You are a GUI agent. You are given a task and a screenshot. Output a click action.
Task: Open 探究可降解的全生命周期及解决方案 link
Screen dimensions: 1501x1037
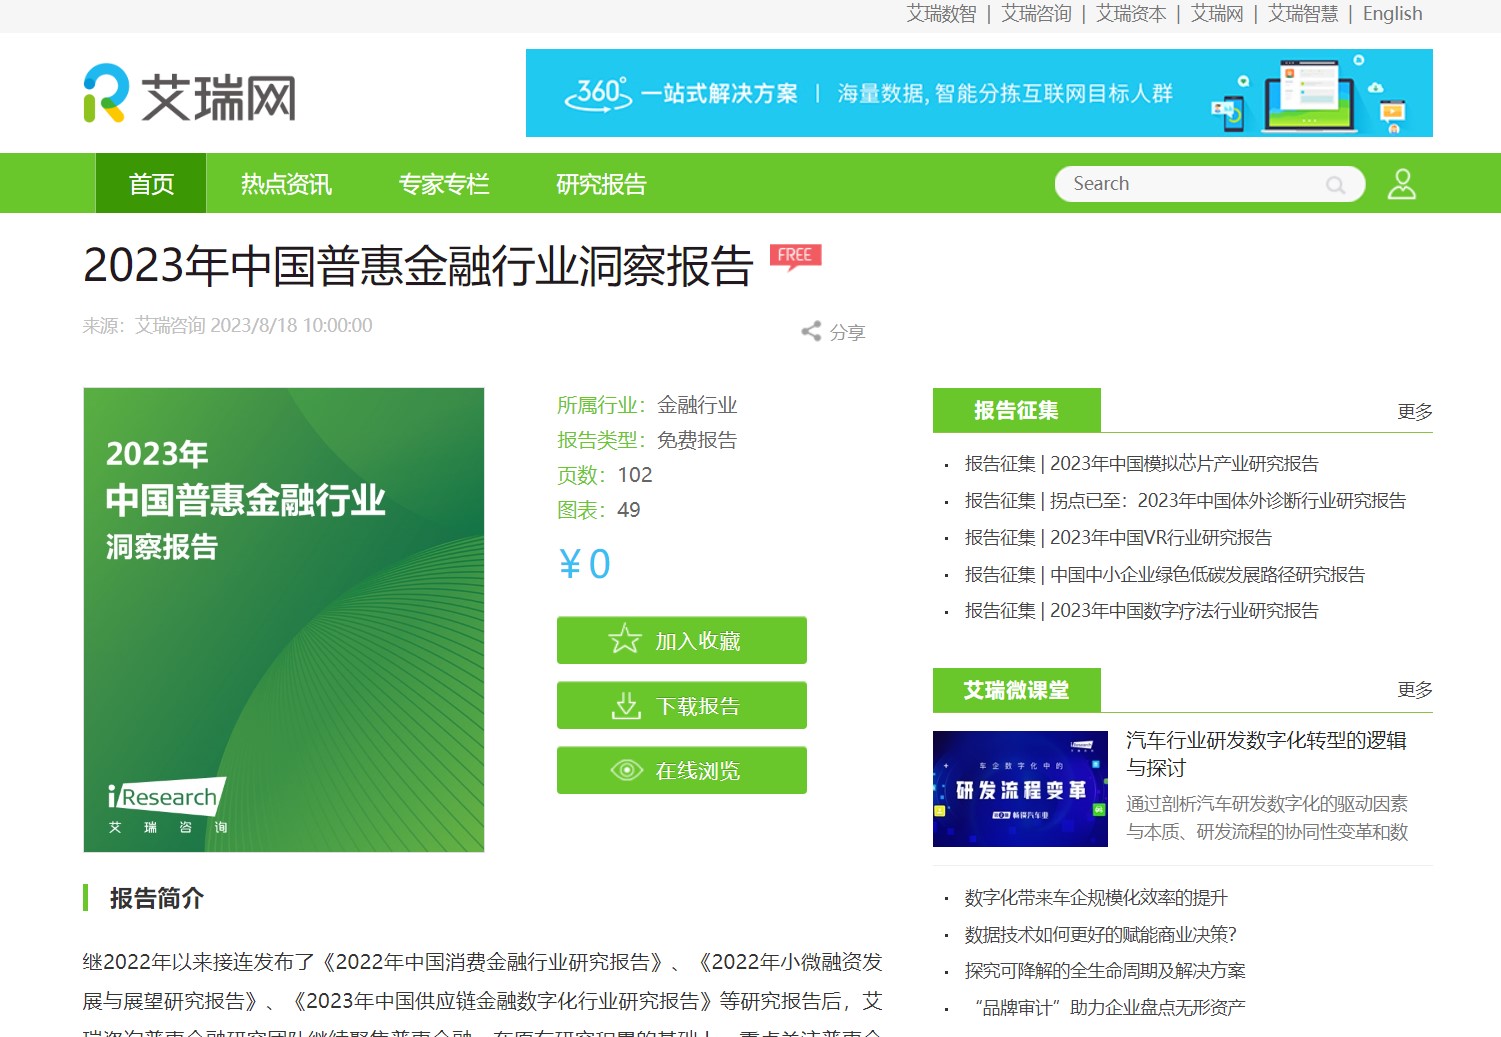(1105, 971)
